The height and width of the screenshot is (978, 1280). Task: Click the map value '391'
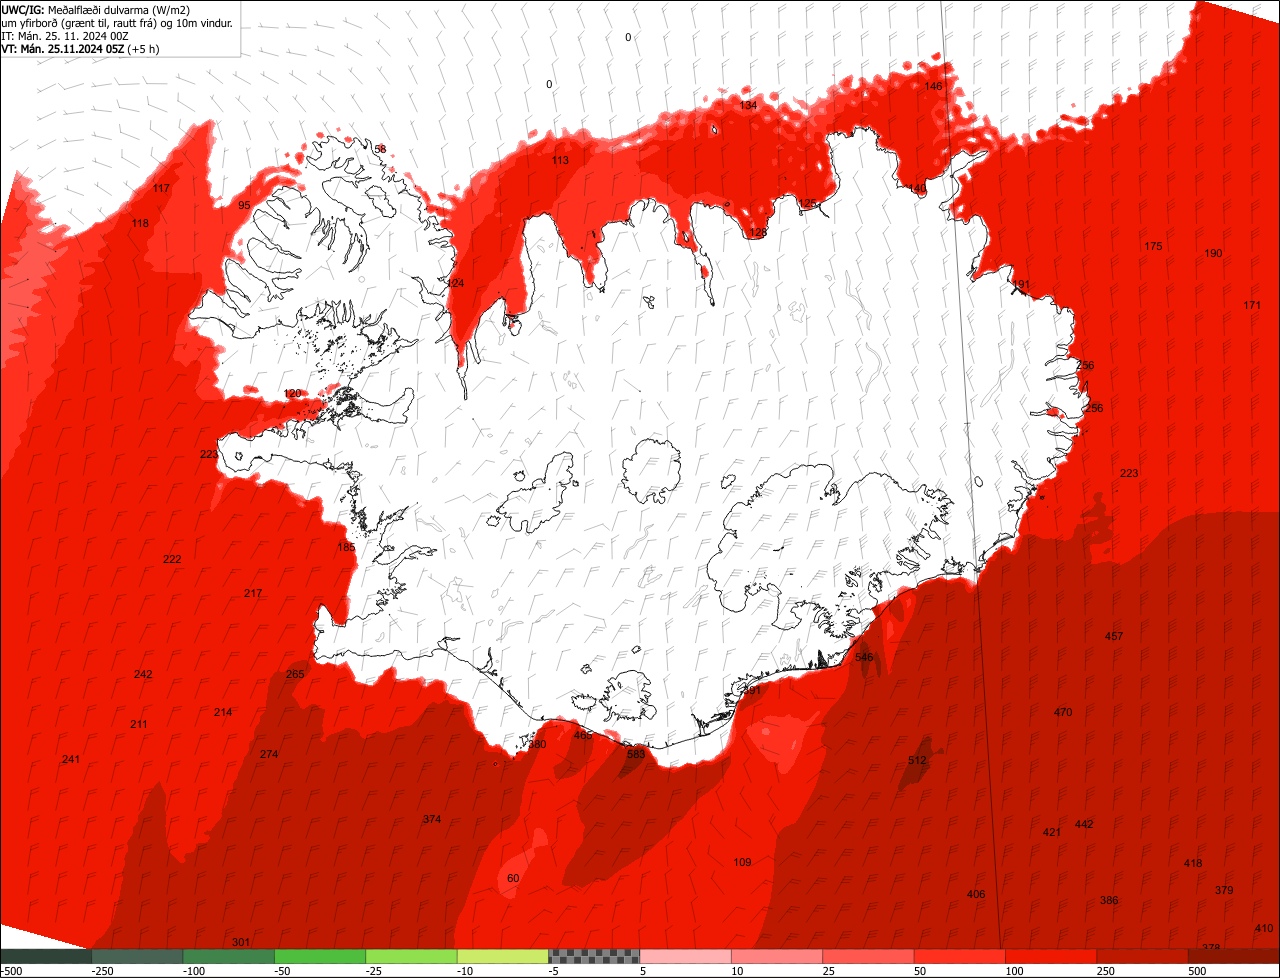pyautogui.click(x=752, y=690)
